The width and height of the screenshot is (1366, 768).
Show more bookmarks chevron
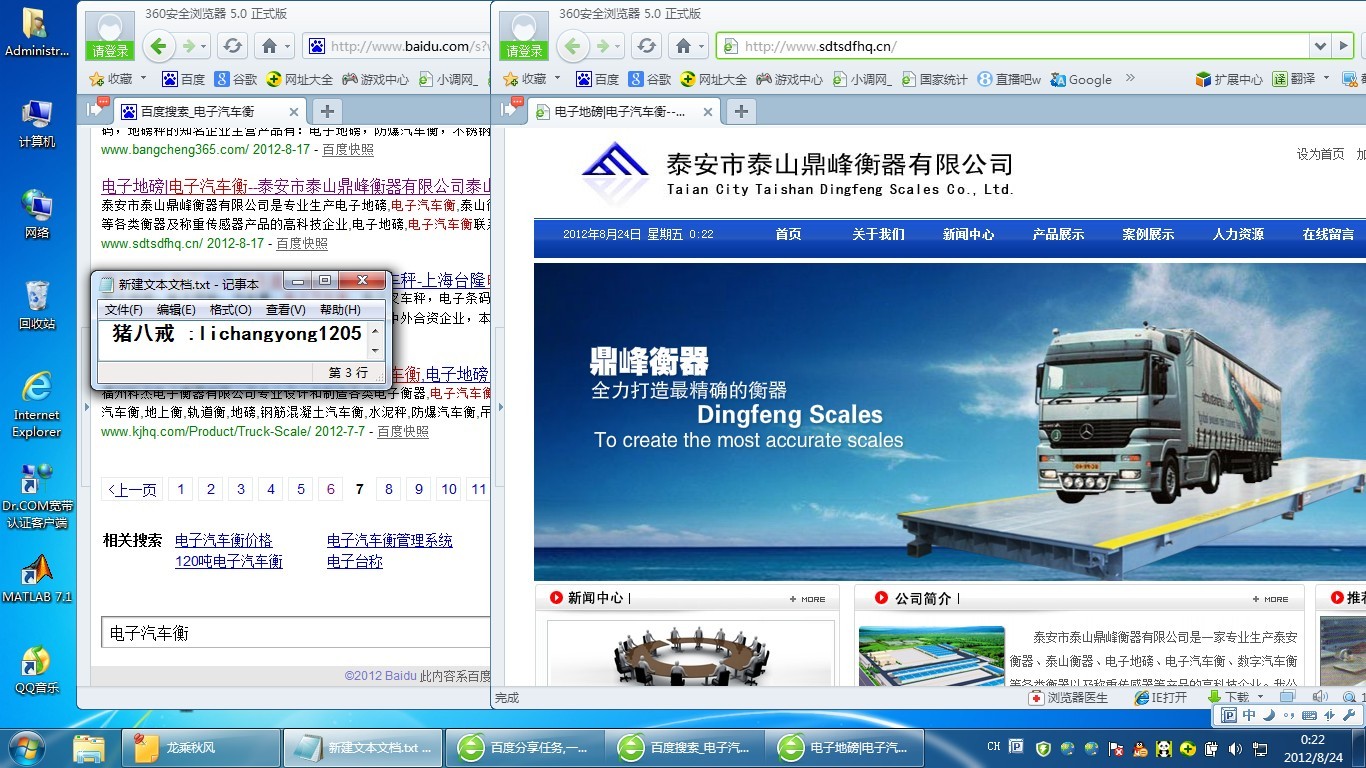click(1130, 78)
